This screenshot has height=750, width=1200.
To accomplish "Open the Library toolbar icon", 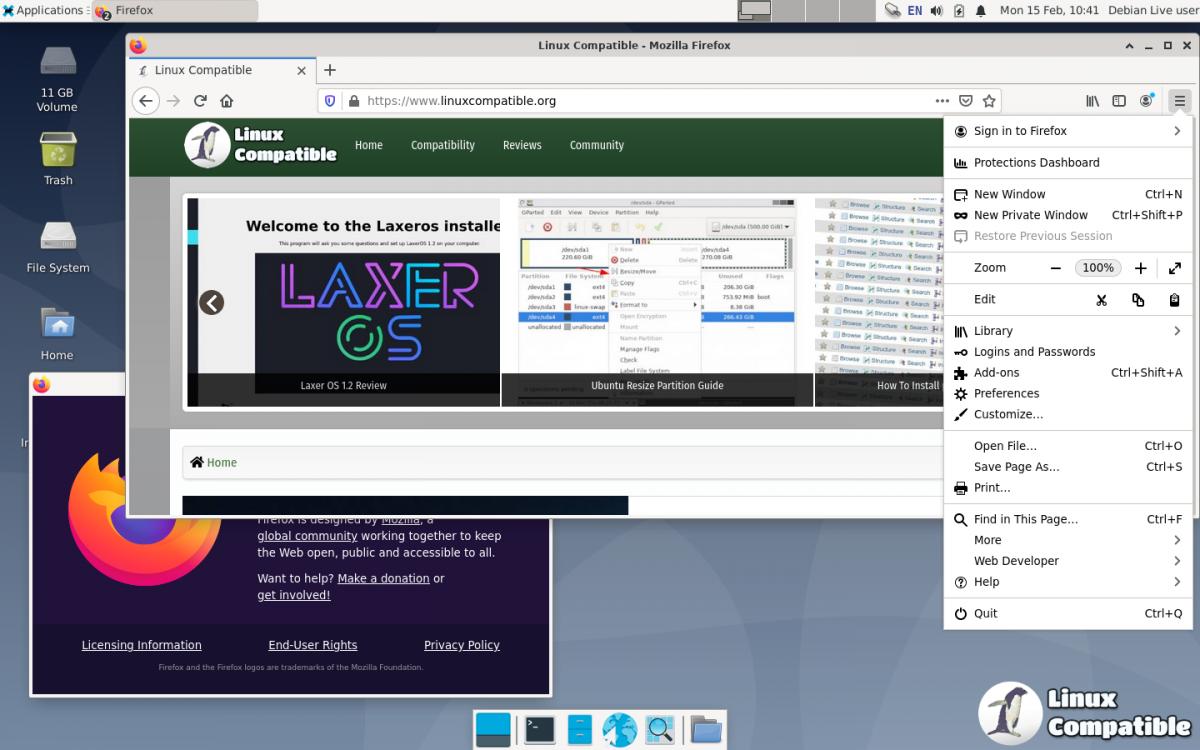I will tap(1093, 101).
